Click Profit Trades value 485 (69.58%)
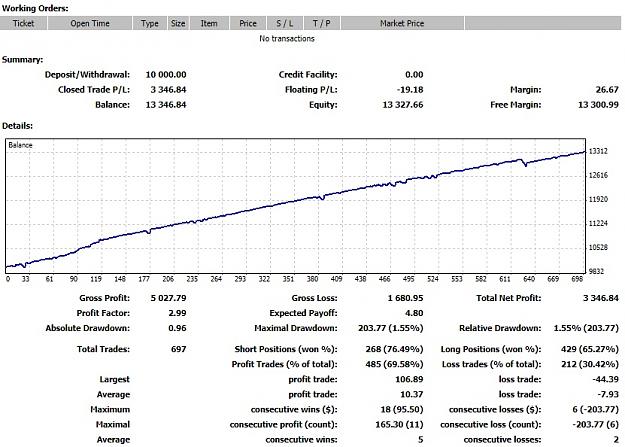 coord(394,364)
